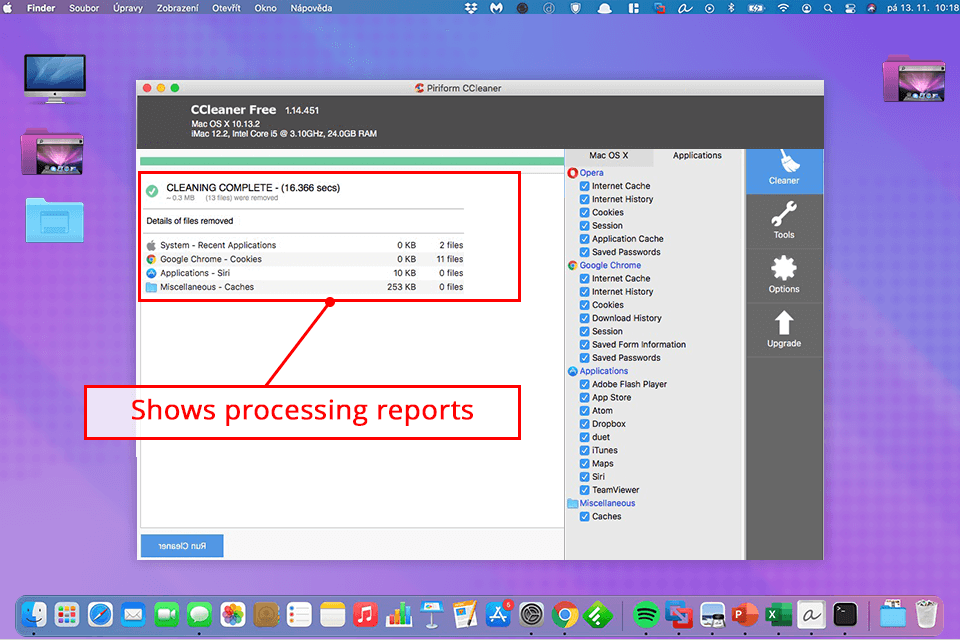
Task: Click the Upgrade arrow icon
Action: (x=784, y=322)
